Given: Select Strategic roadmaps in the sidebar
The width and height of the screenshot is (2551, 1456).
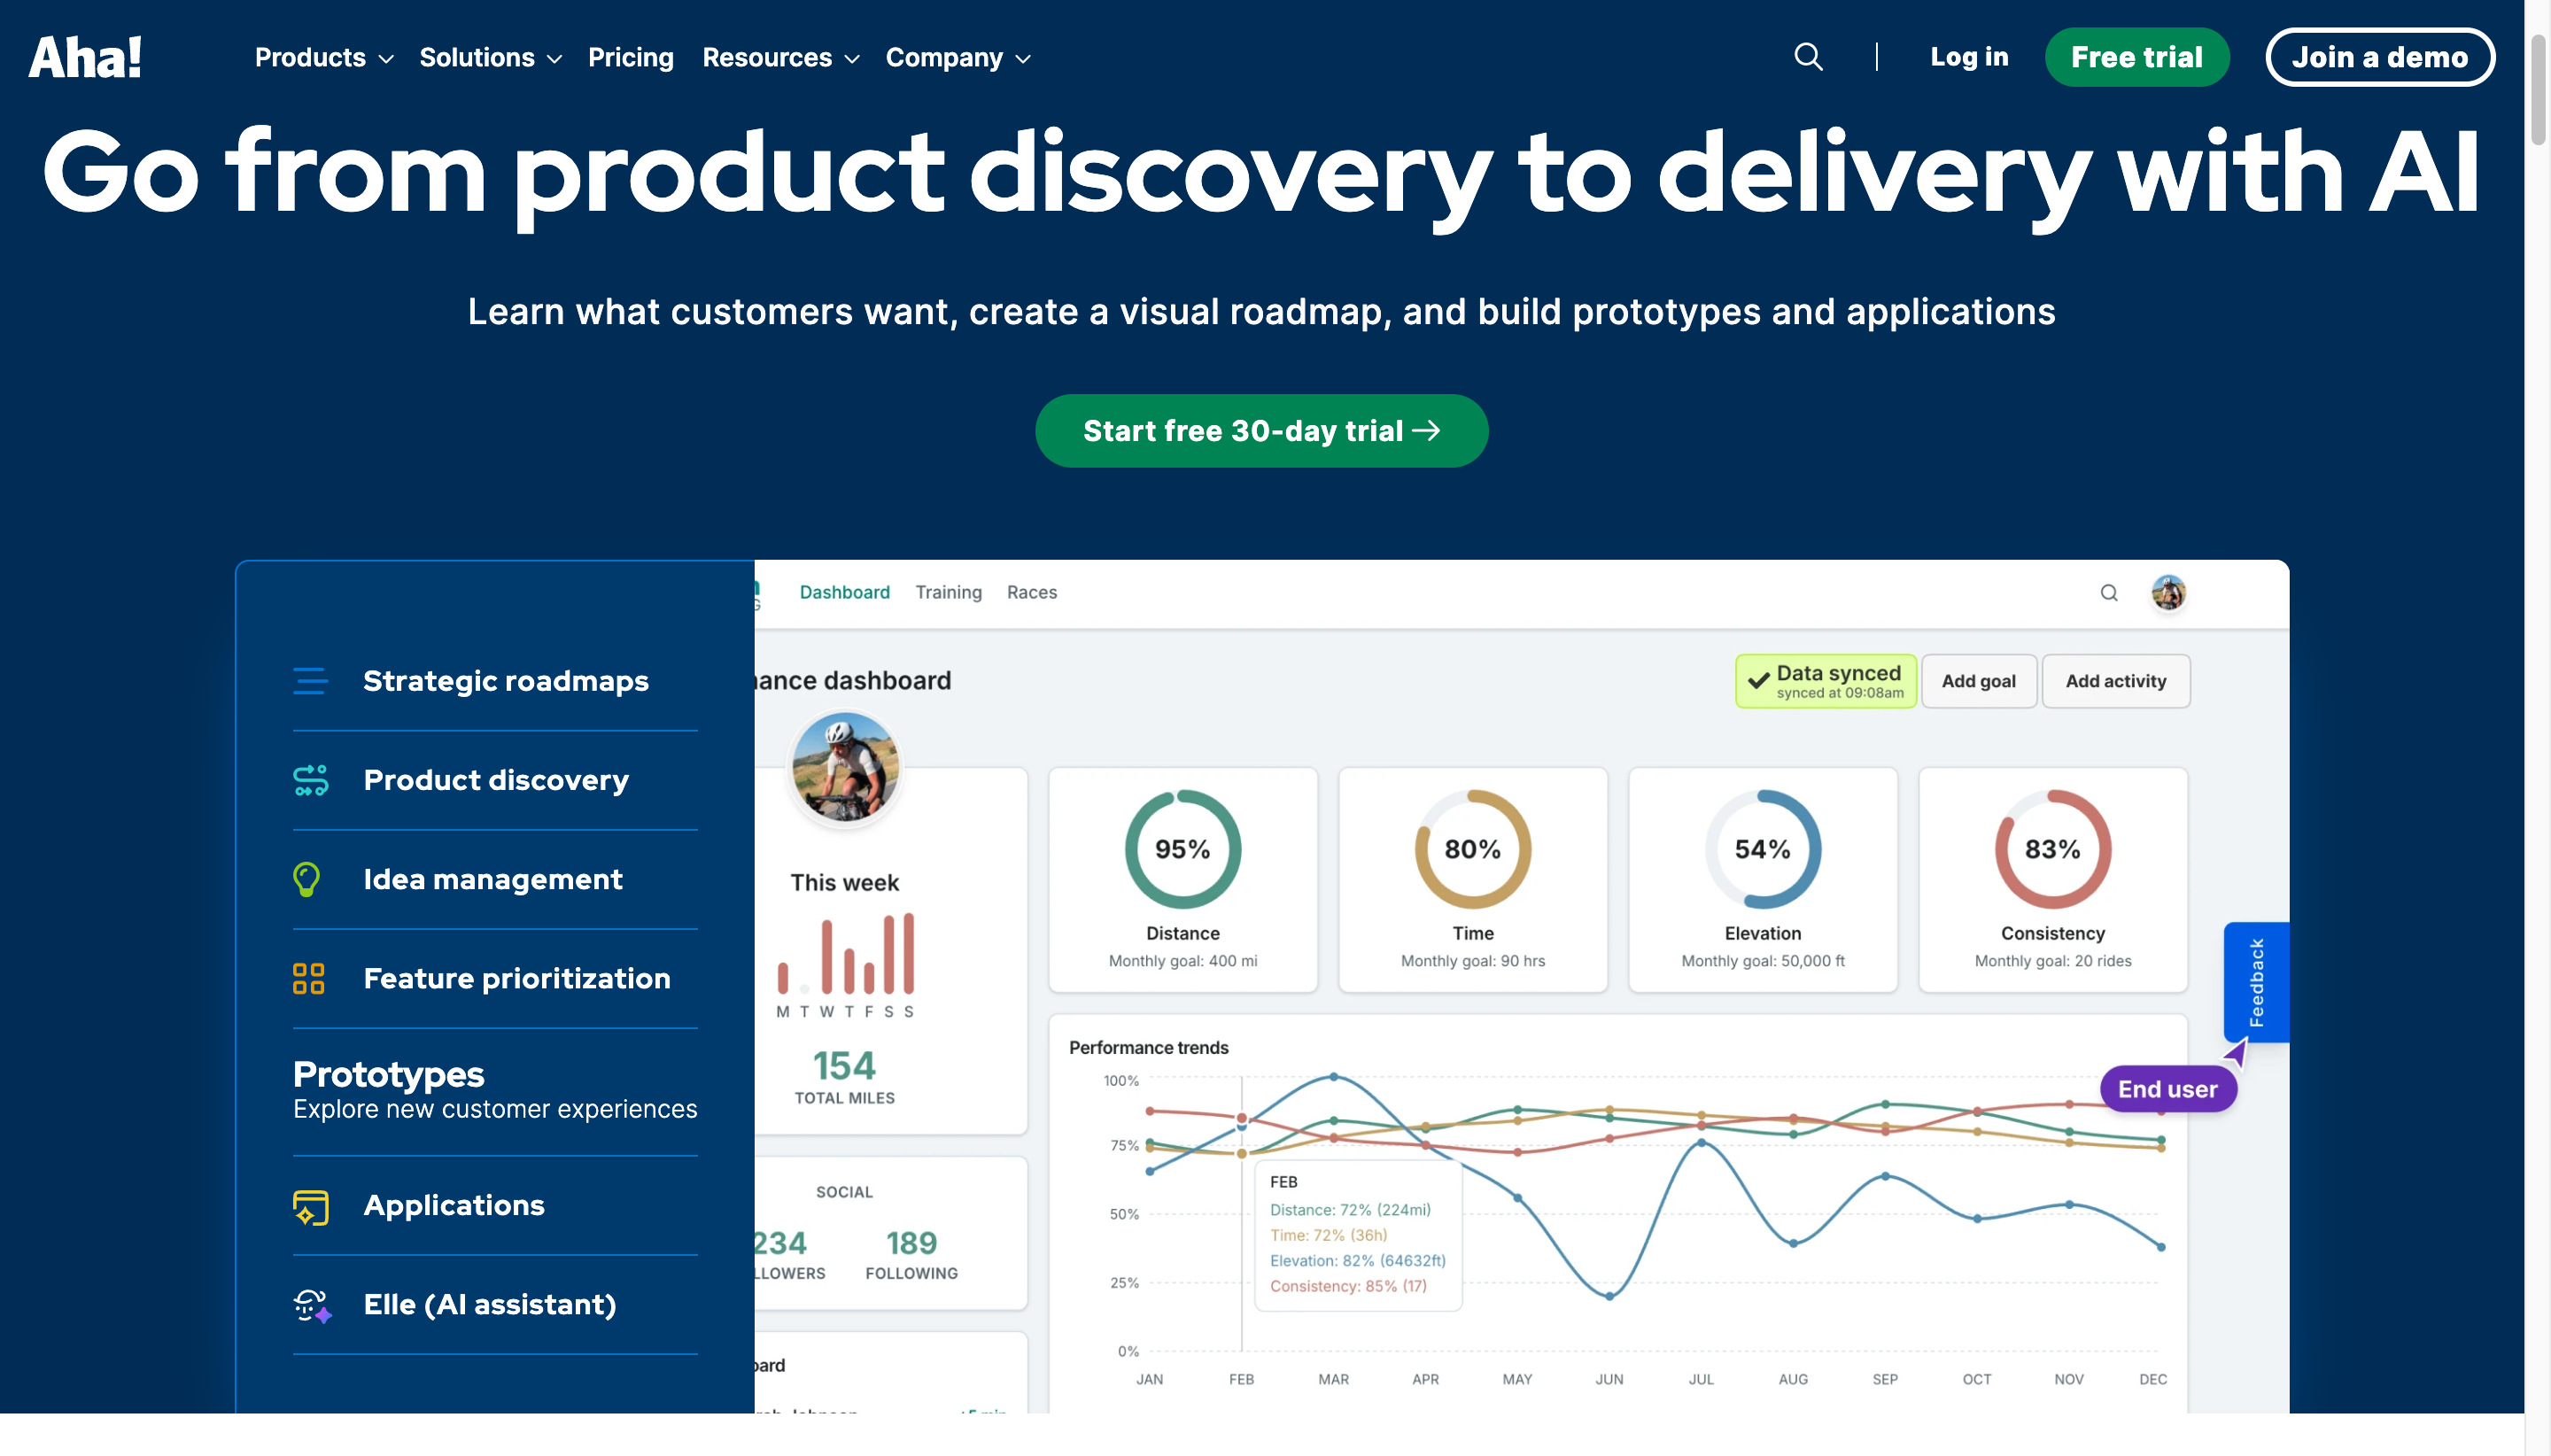Looking at the screenshot, I should click(495, 681).
